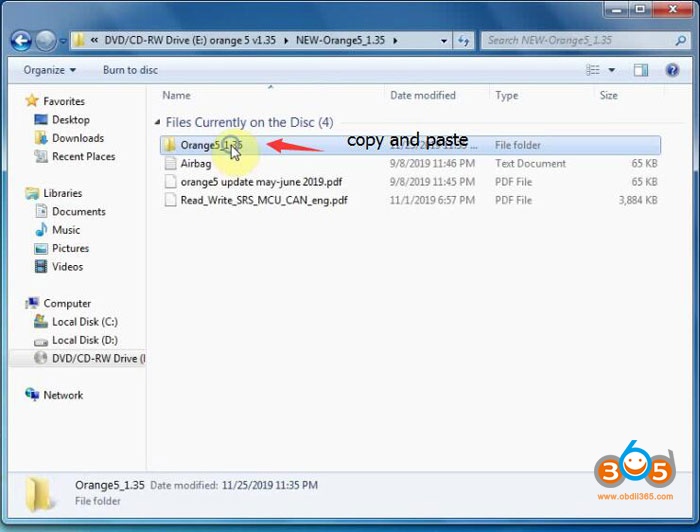Screen dimensions: 700x532
Task: Open the Organize menu
Action: coord(50,70)
